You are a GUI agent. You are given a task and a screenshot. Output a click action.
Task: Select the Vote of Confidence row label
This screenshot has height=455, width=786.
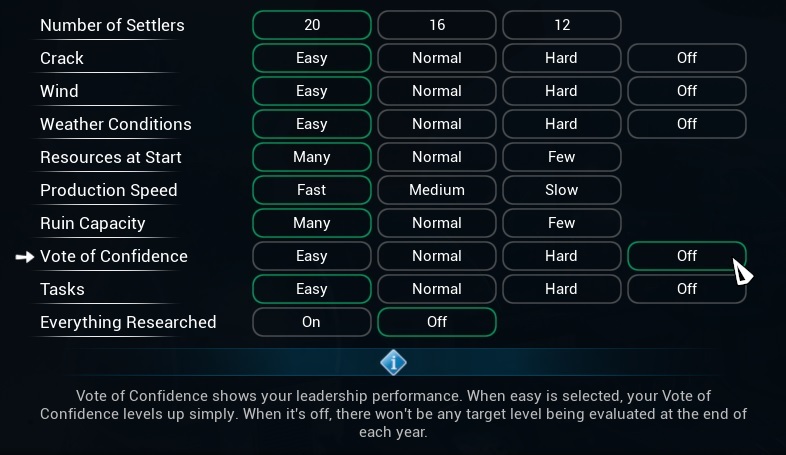tap(114, 256)
